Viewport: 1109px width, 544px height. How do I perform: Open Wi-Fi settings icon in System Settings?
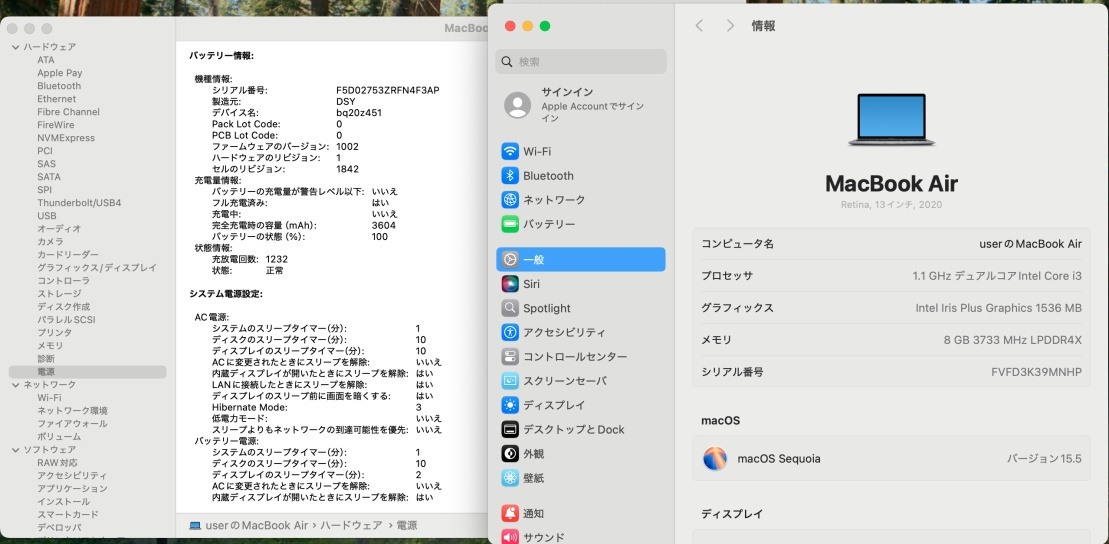click(x=510, y=151)
